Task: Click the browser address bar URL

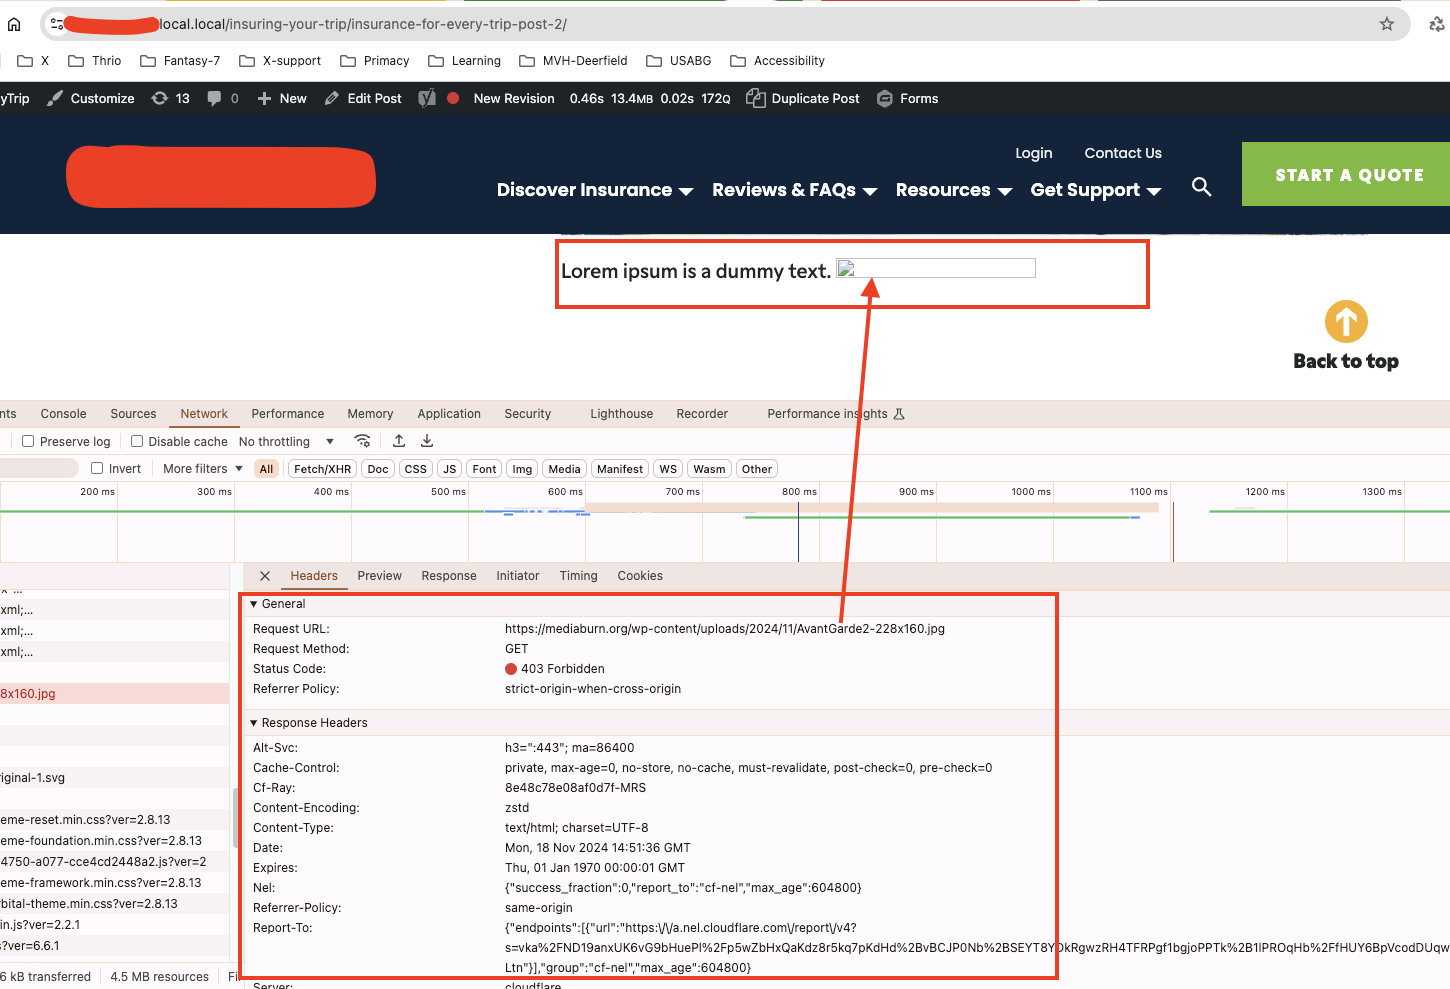Action: point(365,24)
